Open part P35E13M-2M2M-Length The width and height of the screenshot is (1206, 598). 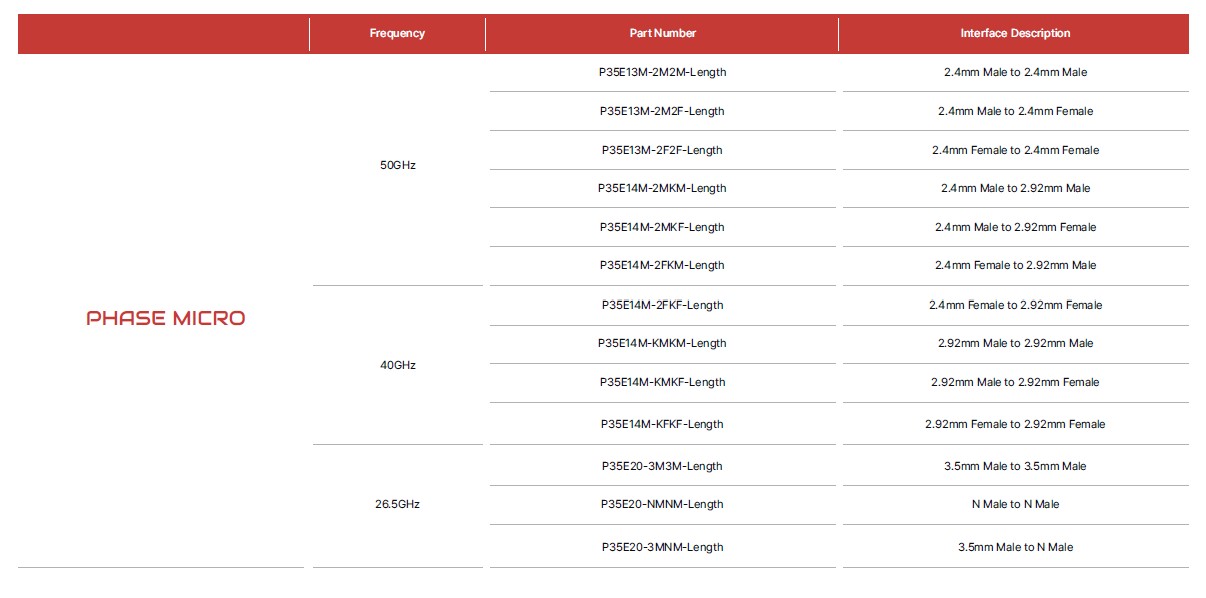pyautogui.click(x=662, y=72)
